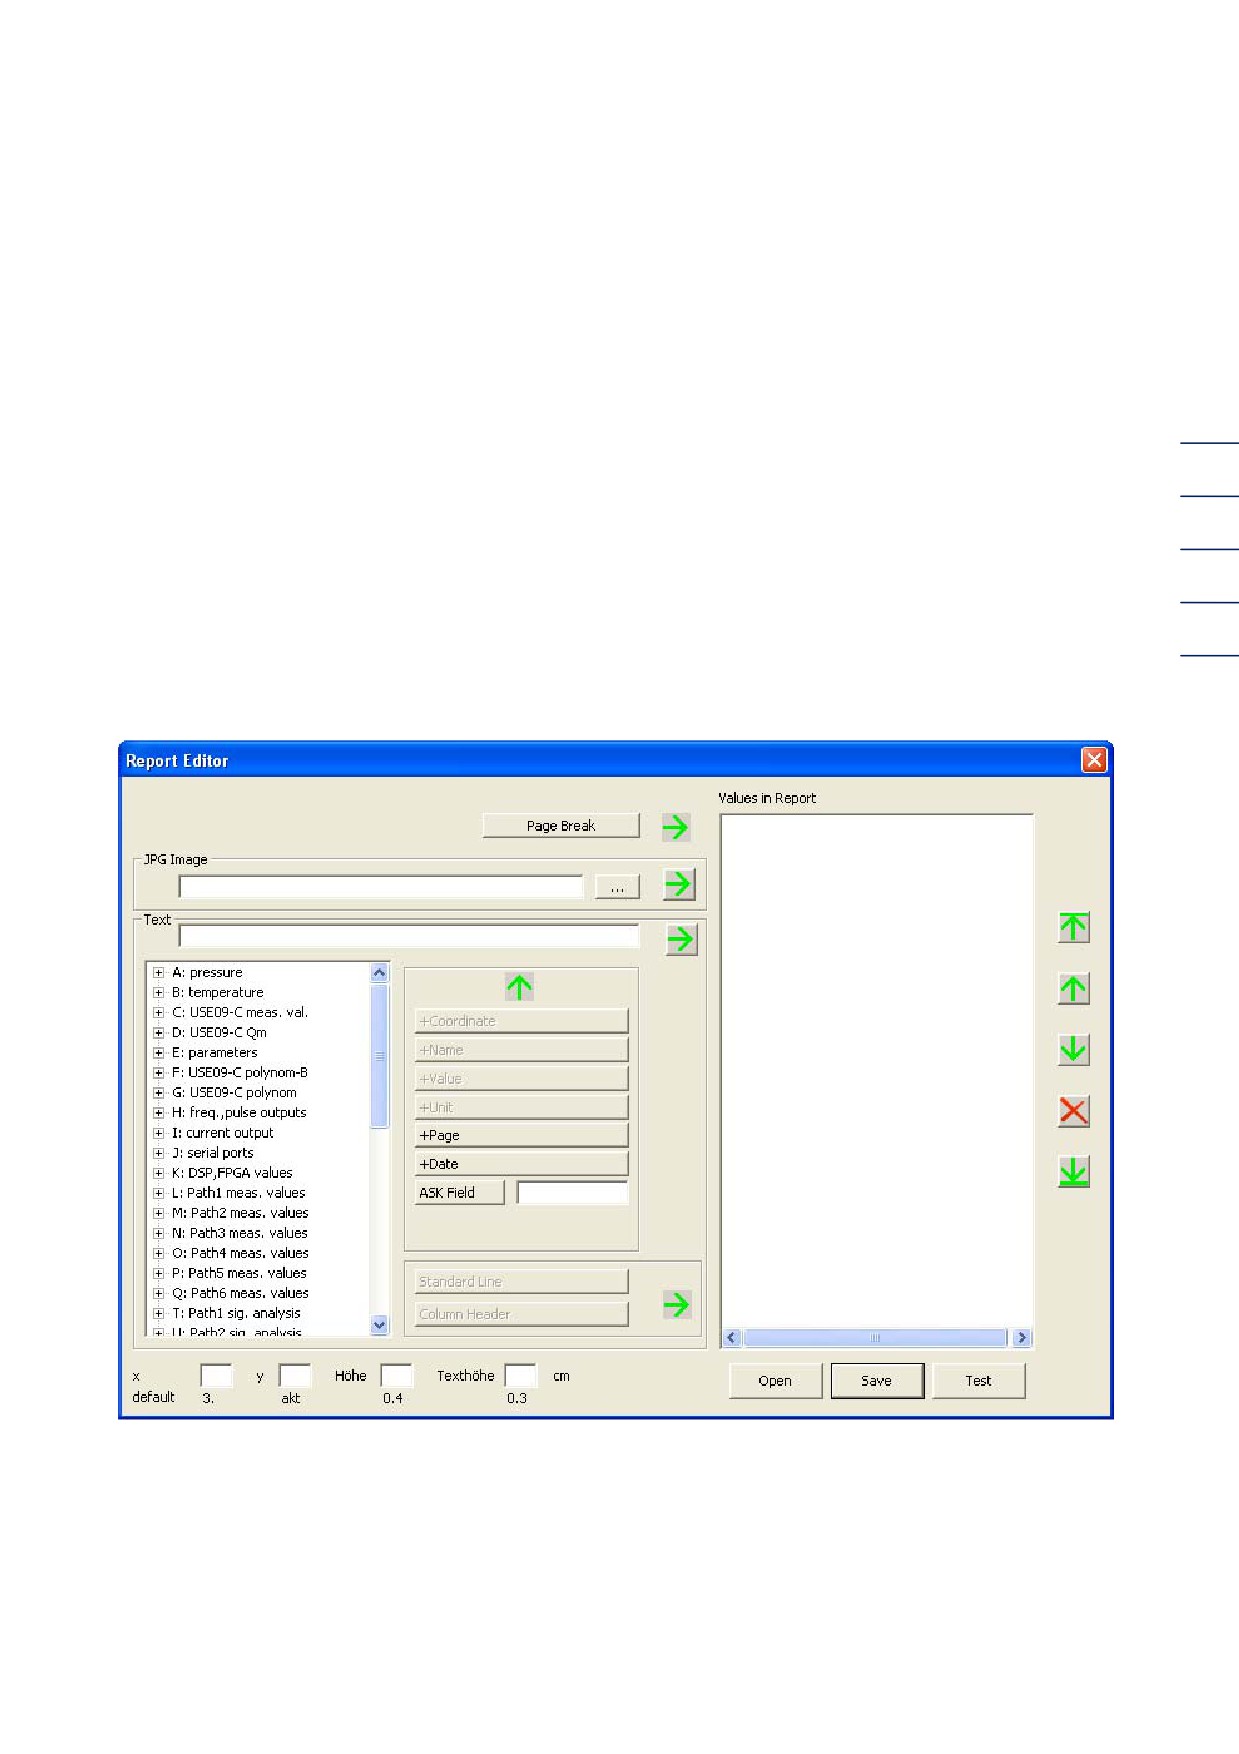The image size is (1239, 1754).
Task: Move report value to top
Action: (x=1073, y=927)
